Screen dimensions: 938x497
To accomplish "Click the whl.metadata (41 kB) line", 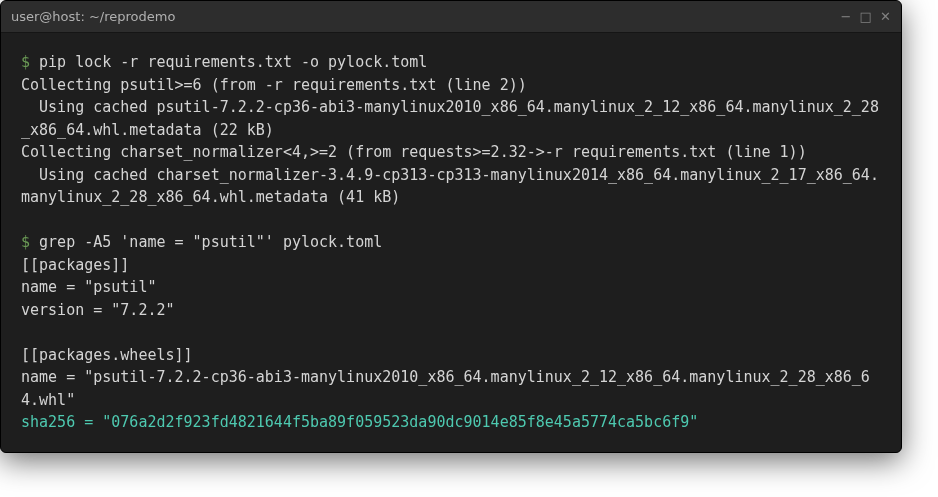I will [210, 197].
